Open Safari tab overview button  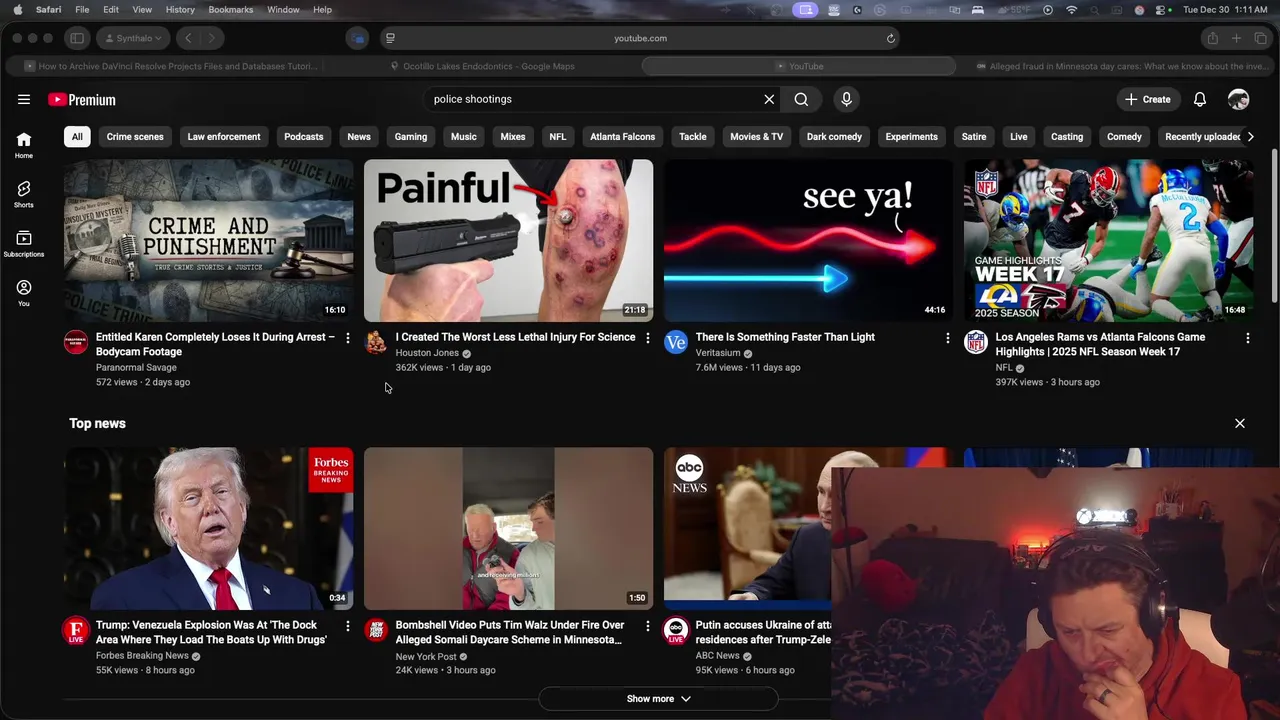tap(1260, 38)
